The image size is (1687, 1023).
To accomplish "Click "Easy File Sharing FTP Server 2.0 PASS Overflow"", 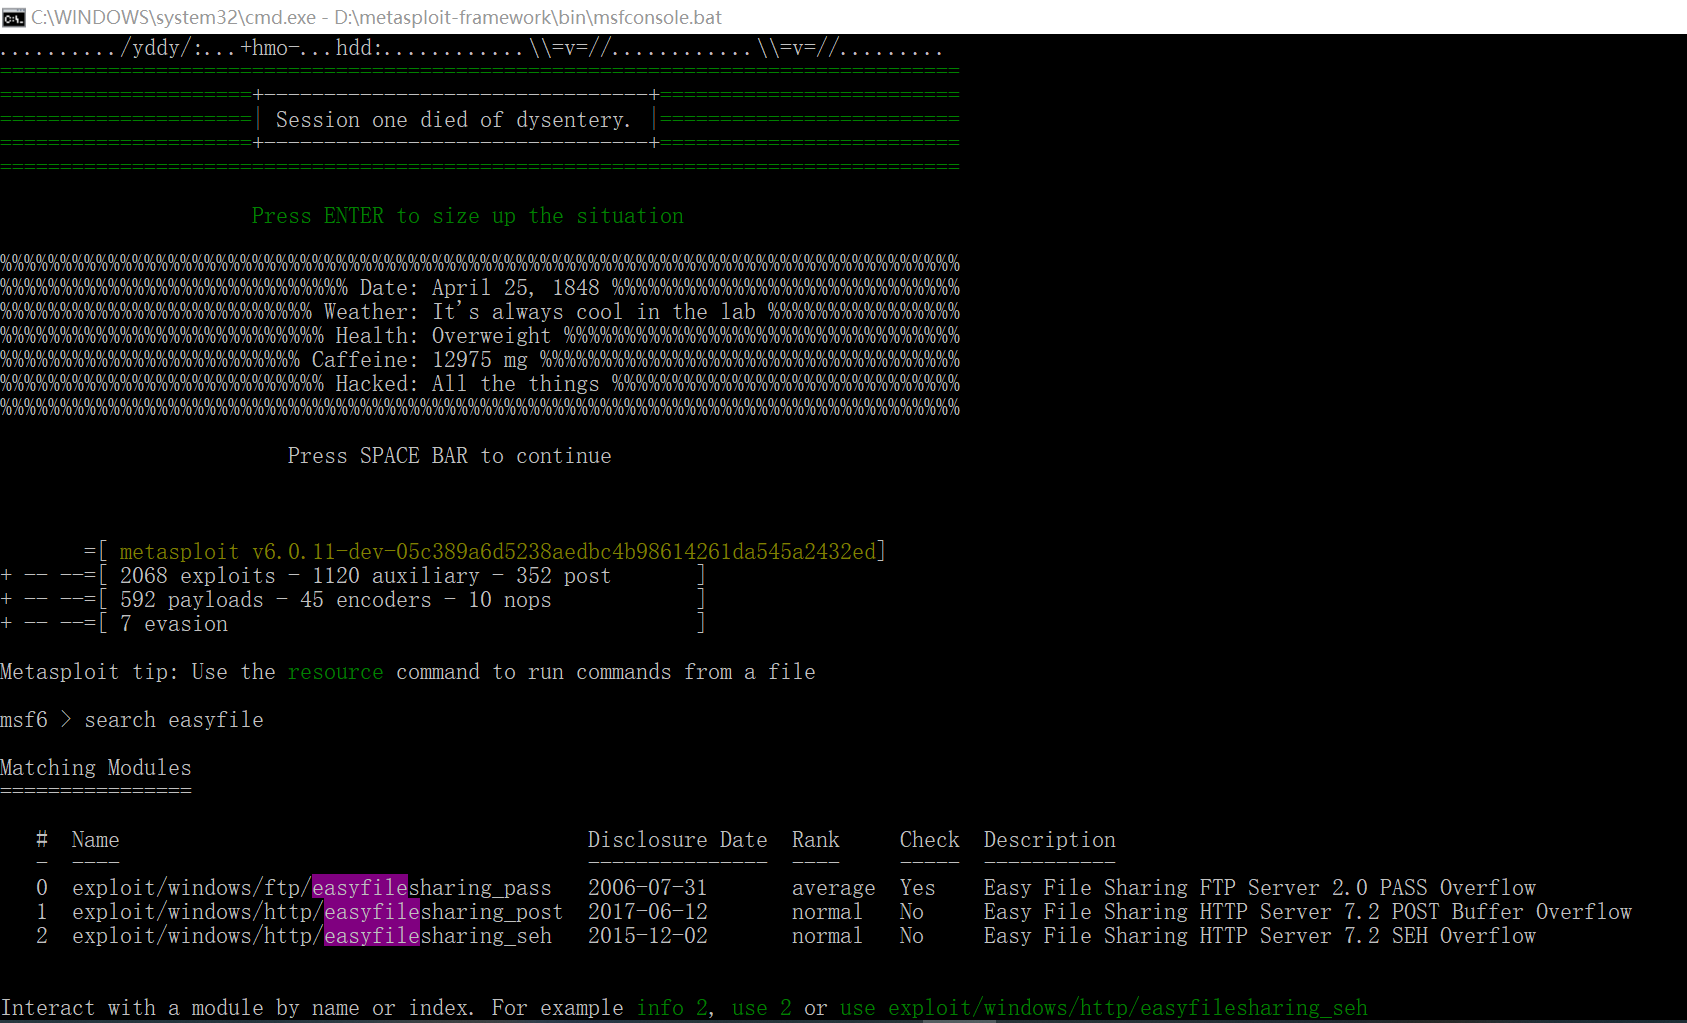I will (x=1259, y=888).
